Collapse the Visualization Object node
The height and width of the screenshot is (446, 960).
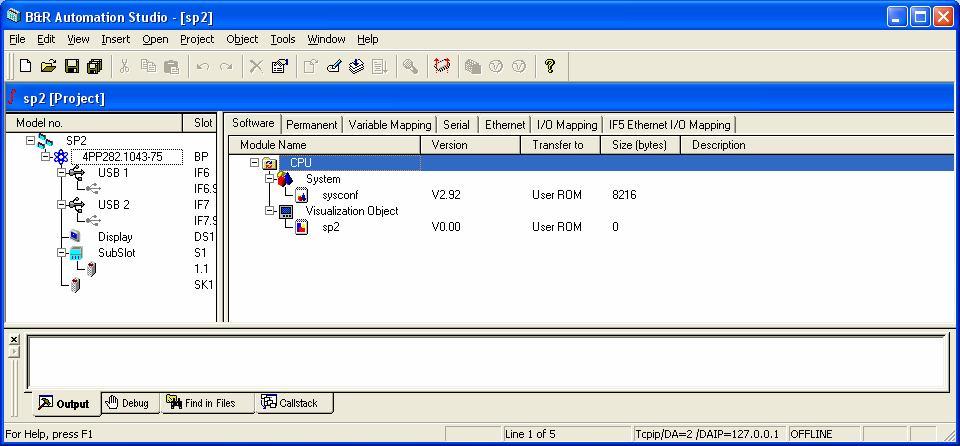pyautogui.click(x=270, y=211)
